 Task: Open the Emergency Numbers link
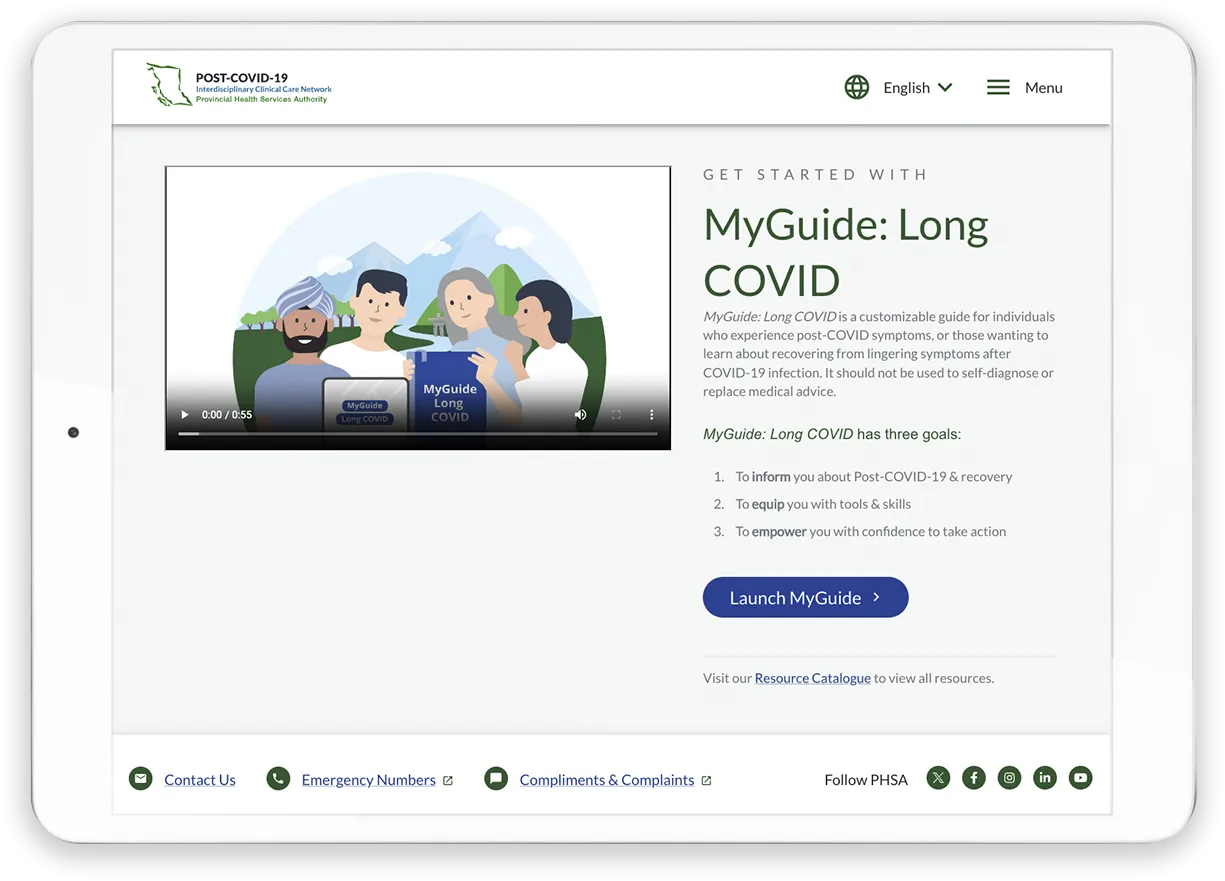tap(368, 780)
